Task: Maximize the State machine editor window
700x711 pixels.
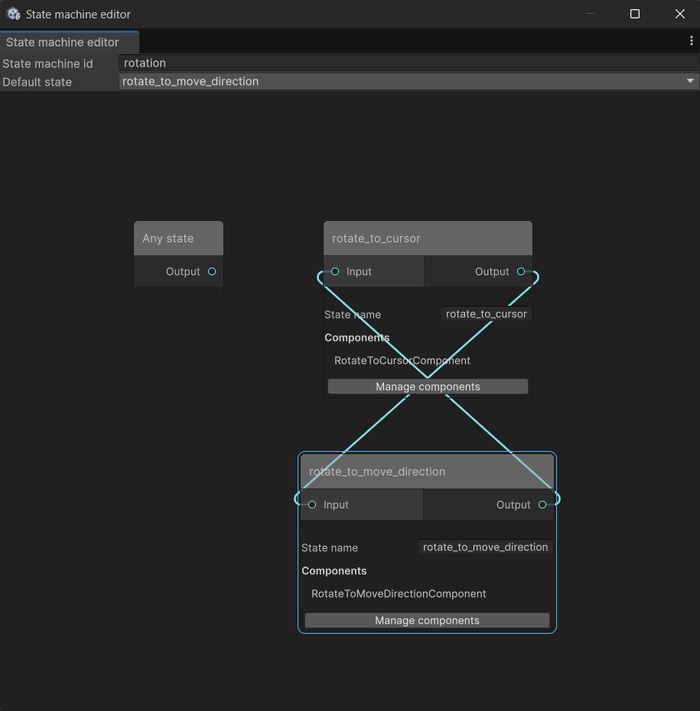Action: 634,14
